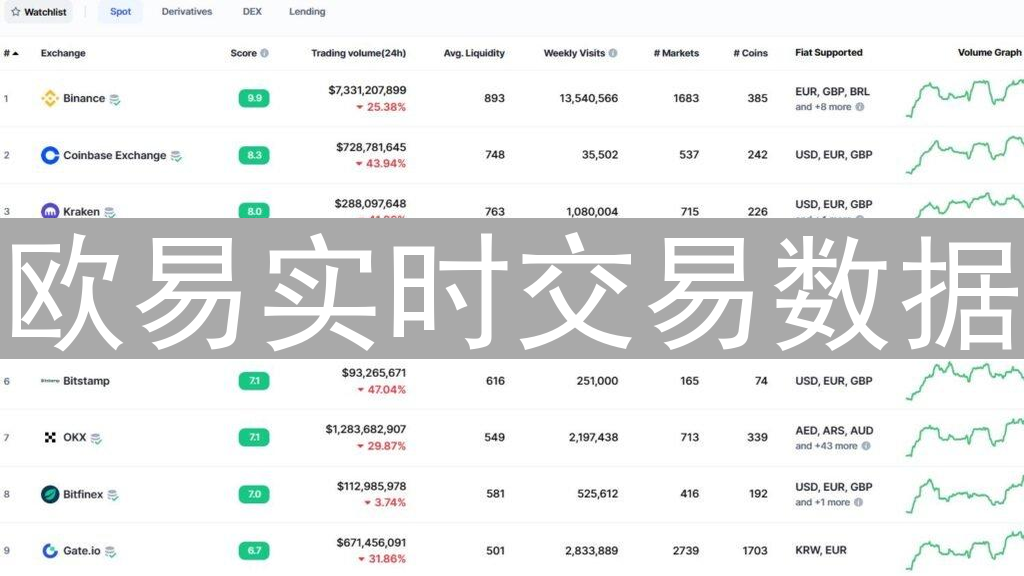Switch to the Lending tab

307,12
